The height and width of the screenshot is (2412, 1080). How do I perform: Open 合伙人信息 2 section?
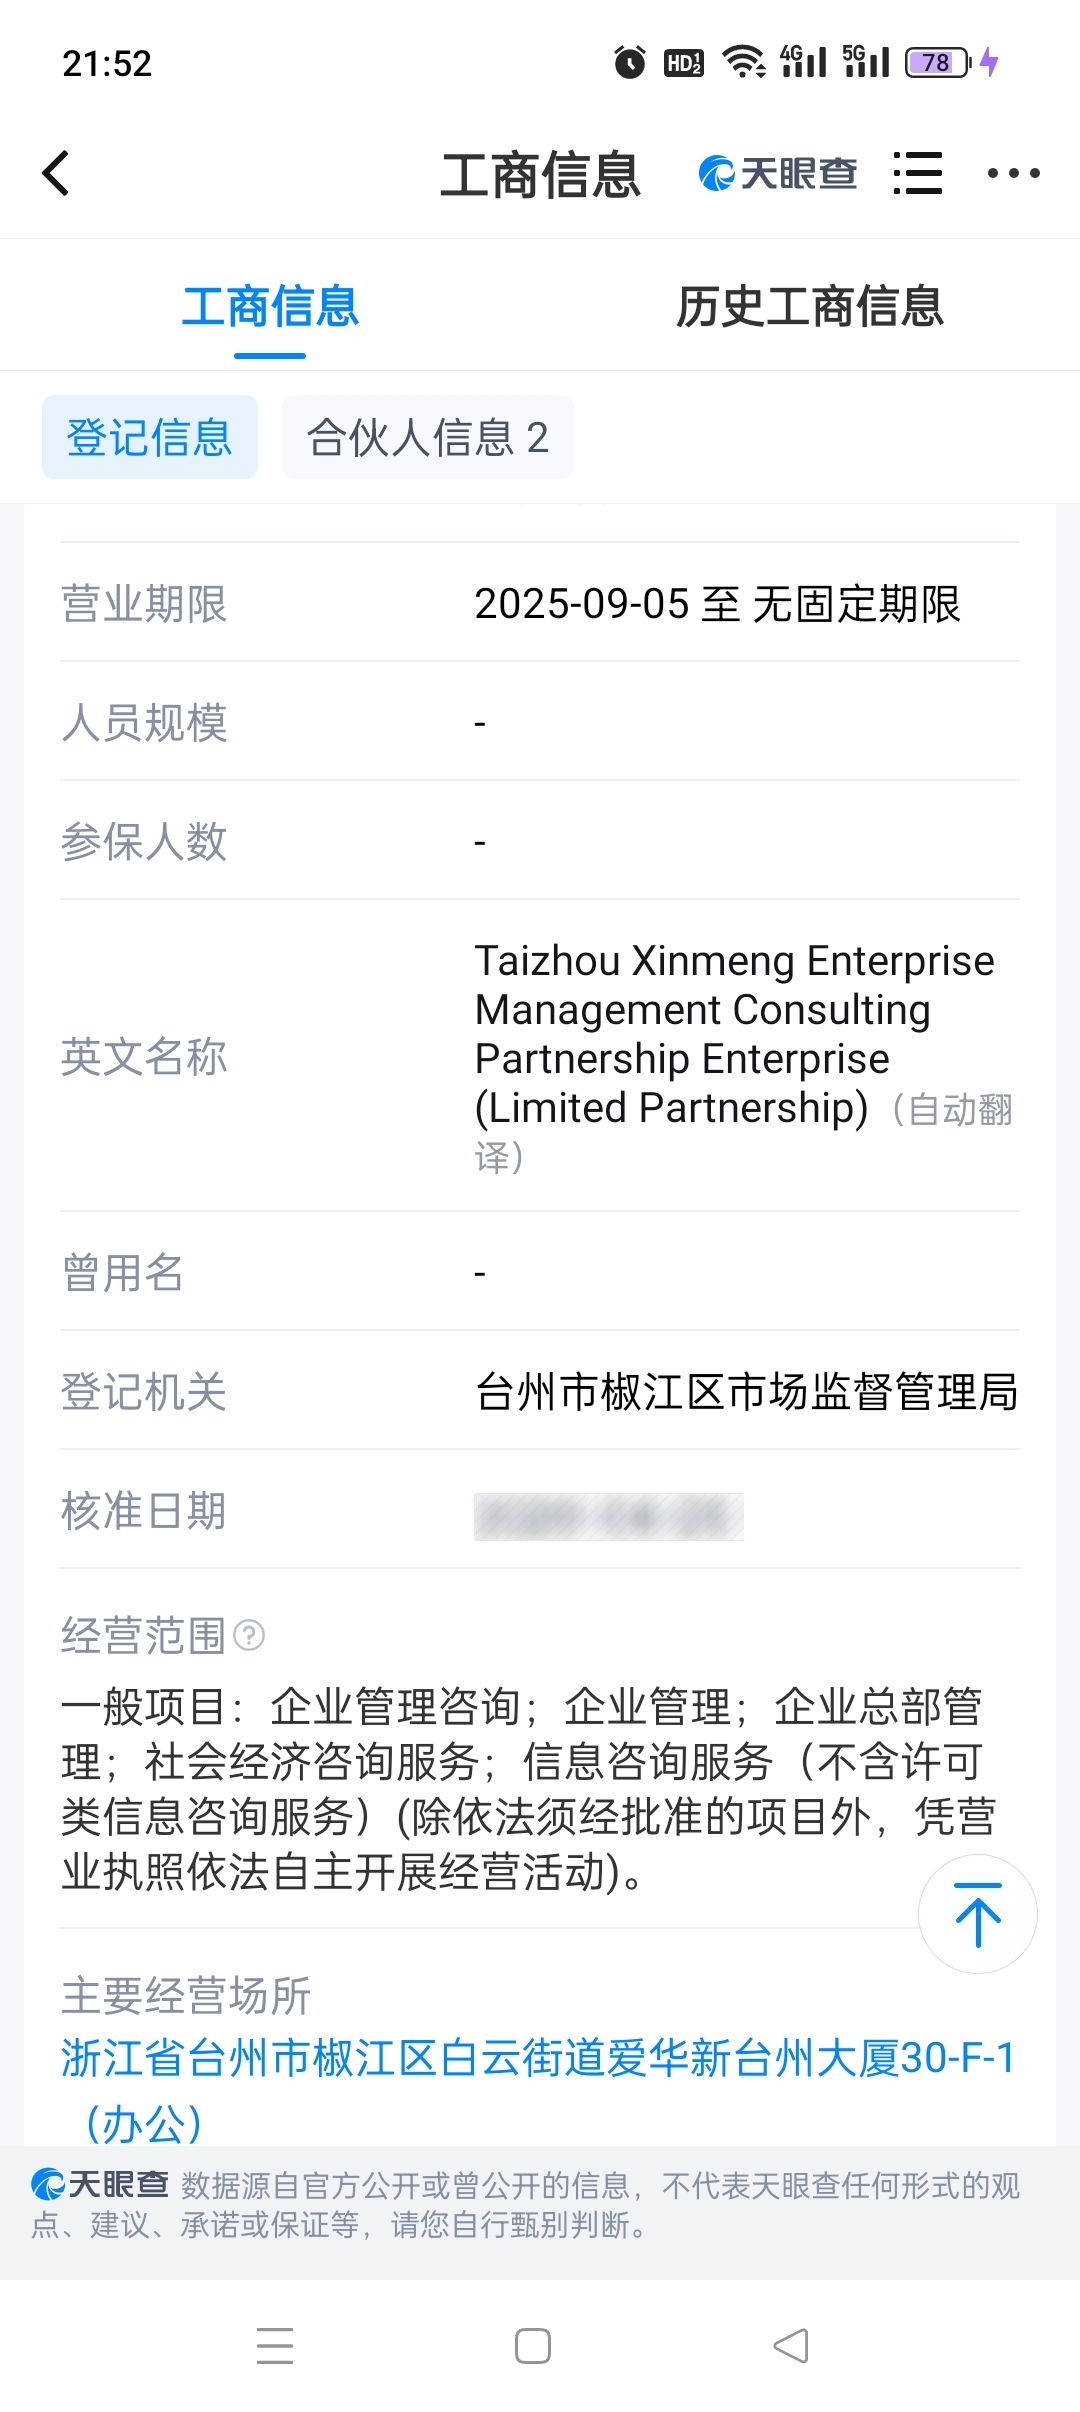click(x=428, y=437)
